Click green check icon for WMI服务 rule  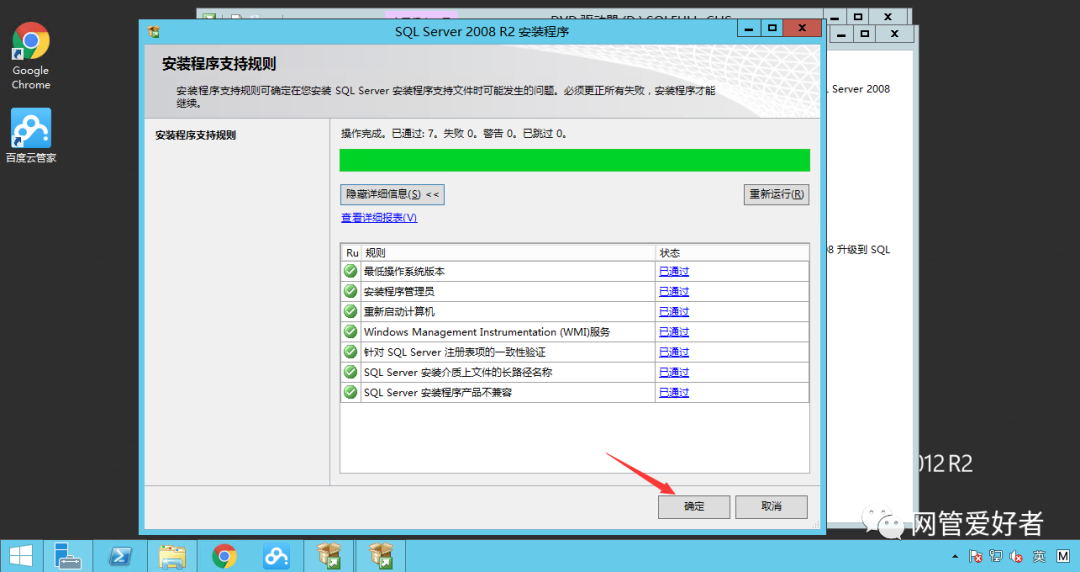click(351, 331)
